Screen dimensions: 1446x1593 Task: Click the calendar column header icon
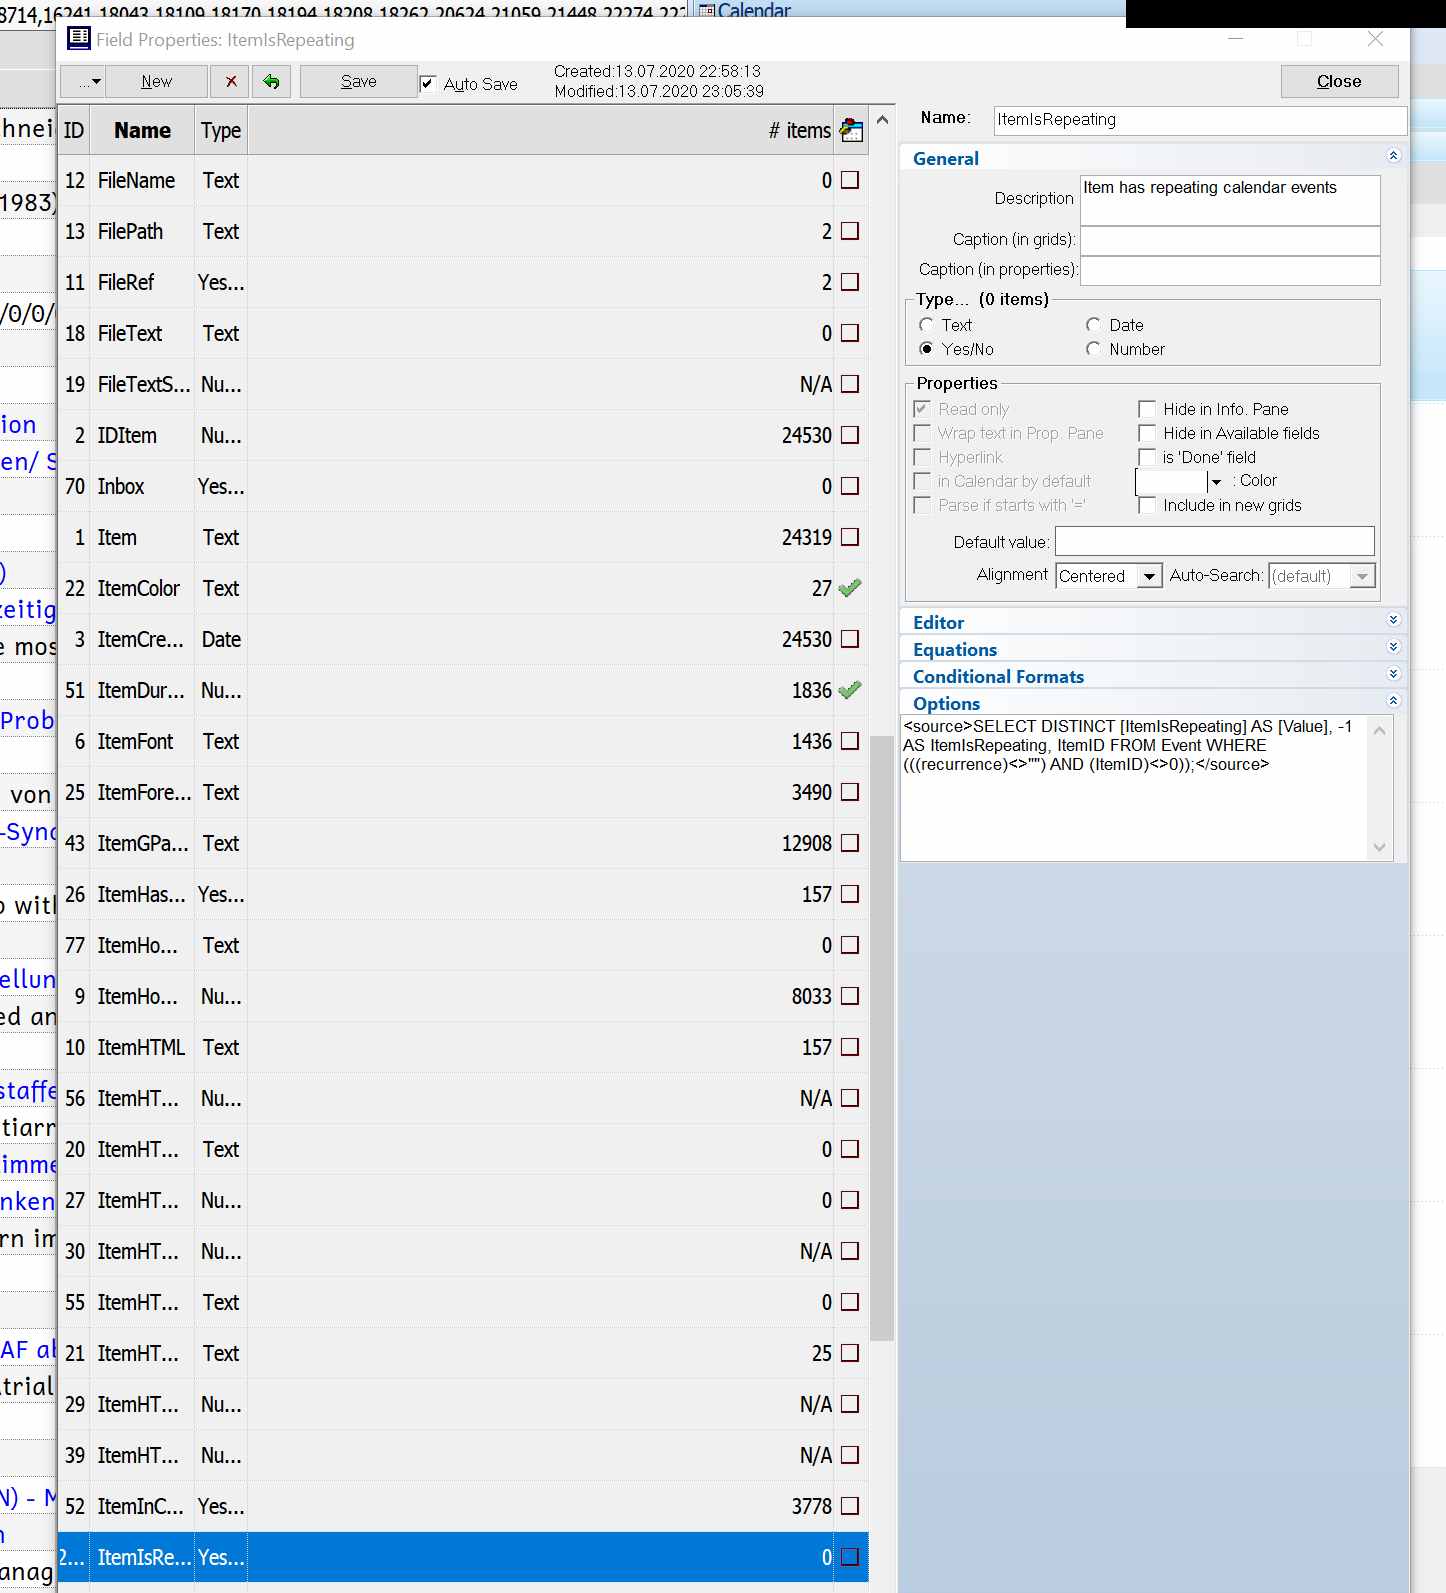pos(851,130)
